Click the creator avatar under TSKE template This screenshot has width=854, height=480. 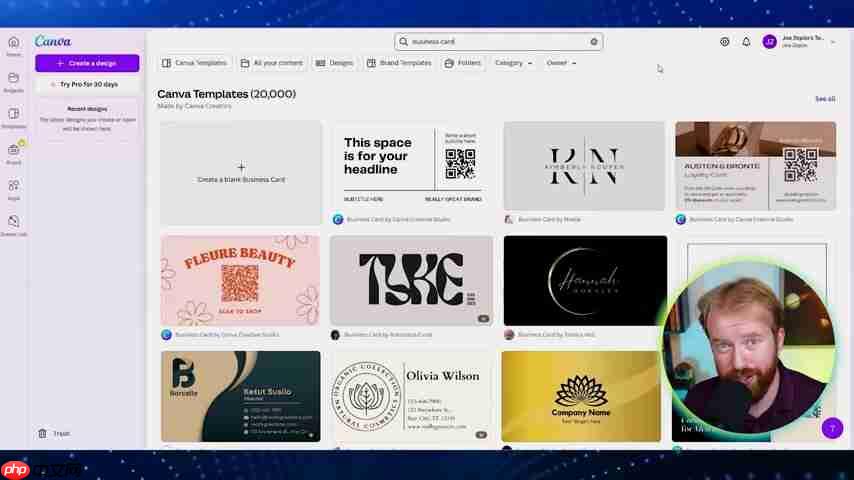pyautogui.click(x=335, y=335)
